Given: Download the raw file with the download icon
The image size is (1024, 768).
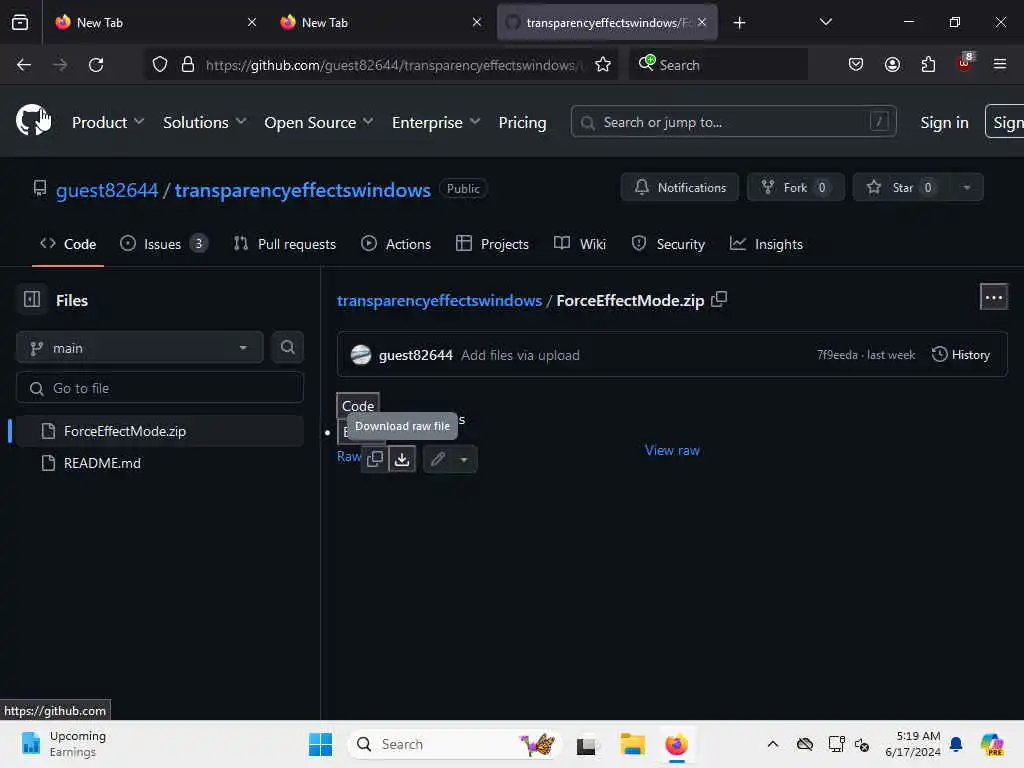Looking at the screenshot, I should tap(402, 459).
